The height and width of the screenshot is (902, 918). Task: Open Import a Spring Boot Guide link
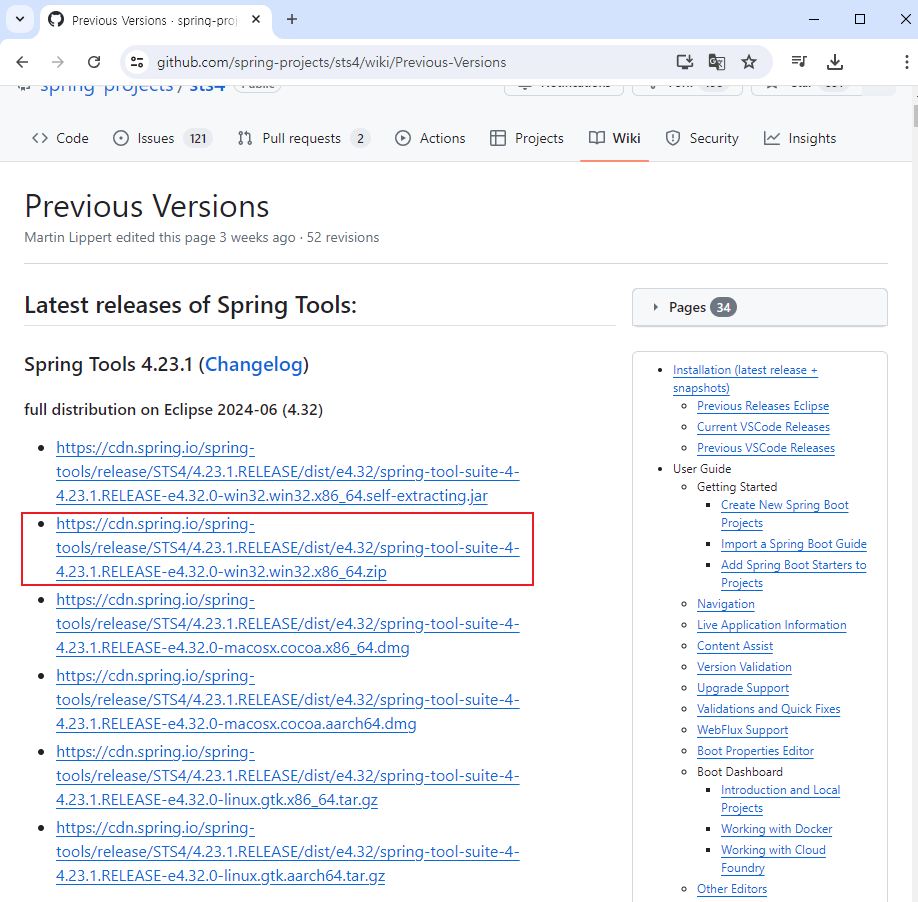[x=793, y=544]
